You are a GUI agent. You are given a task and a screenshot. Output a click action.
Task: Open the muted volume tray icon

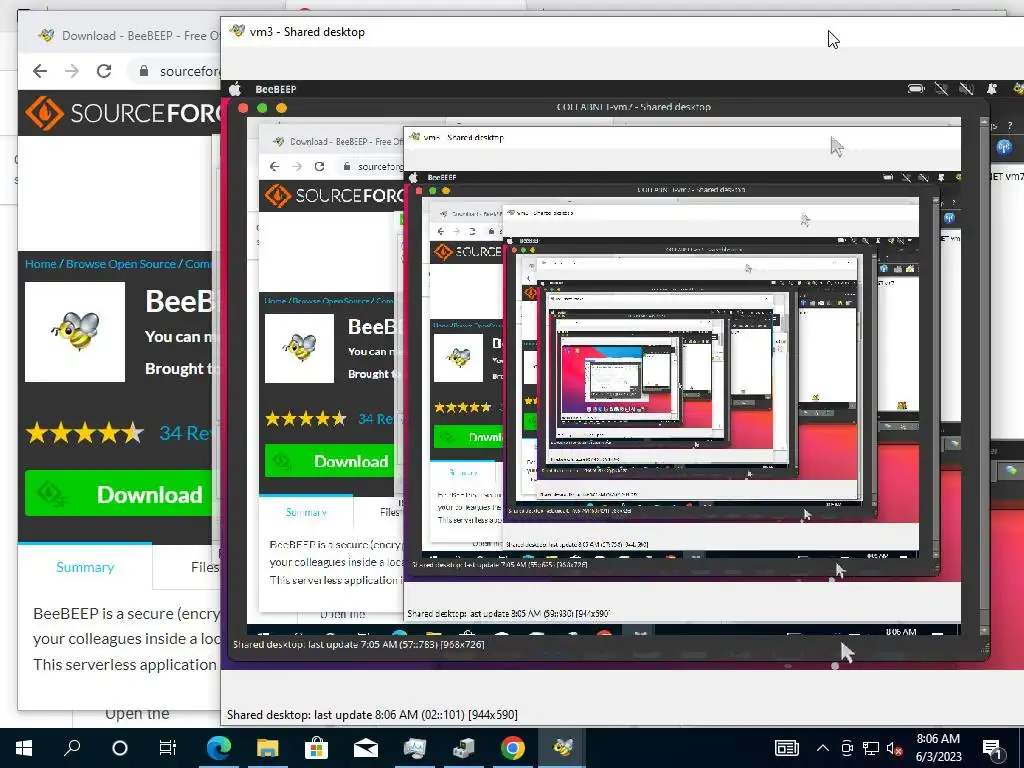tap(894, 749)
